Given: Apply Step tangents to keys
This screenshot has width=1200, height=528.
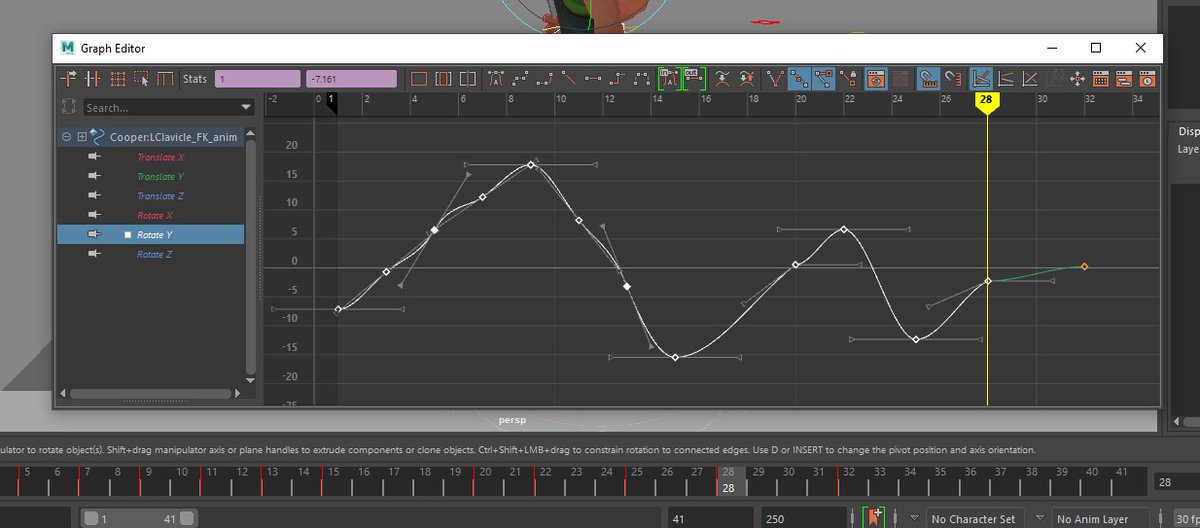Looking at the screenshot, I should tap(617, 78).
